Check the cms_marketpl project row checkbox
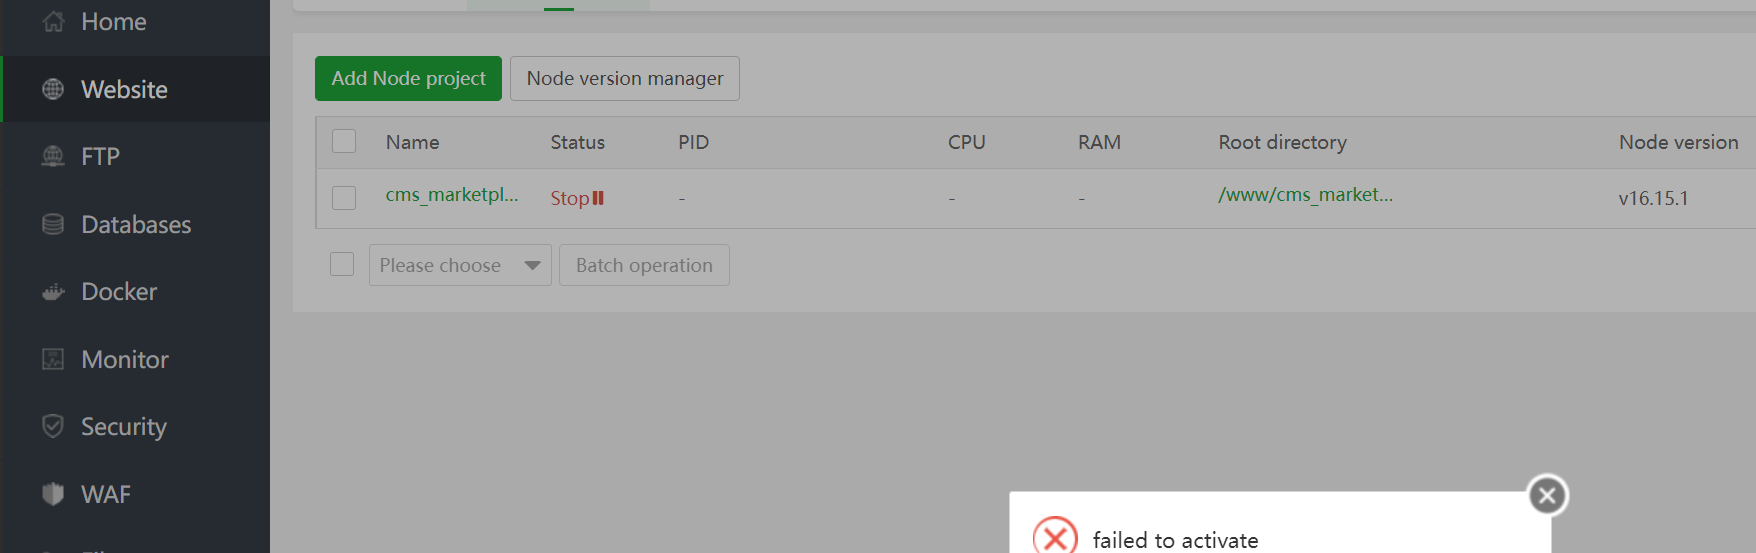1756x553 pixels. tap(344, 198)
